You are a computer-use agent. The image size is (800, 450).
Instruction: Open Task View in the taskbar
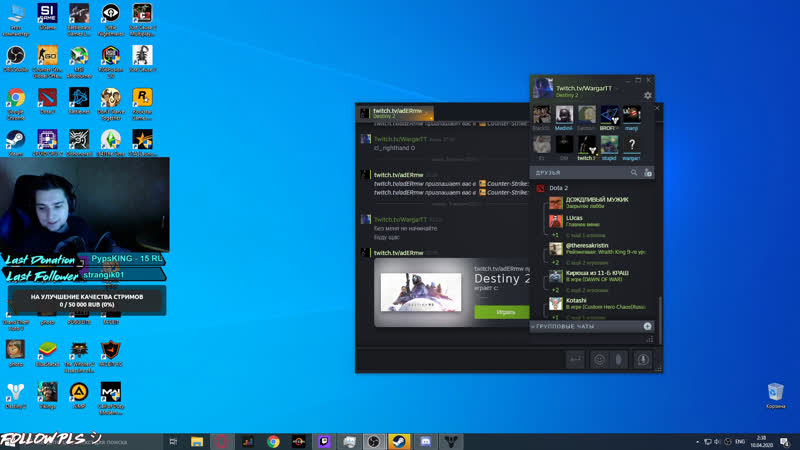click(x=173, y=441)
